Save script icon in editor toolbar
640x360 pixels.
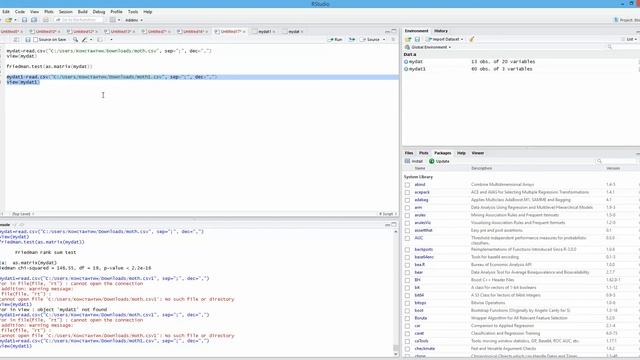[28, 40]
